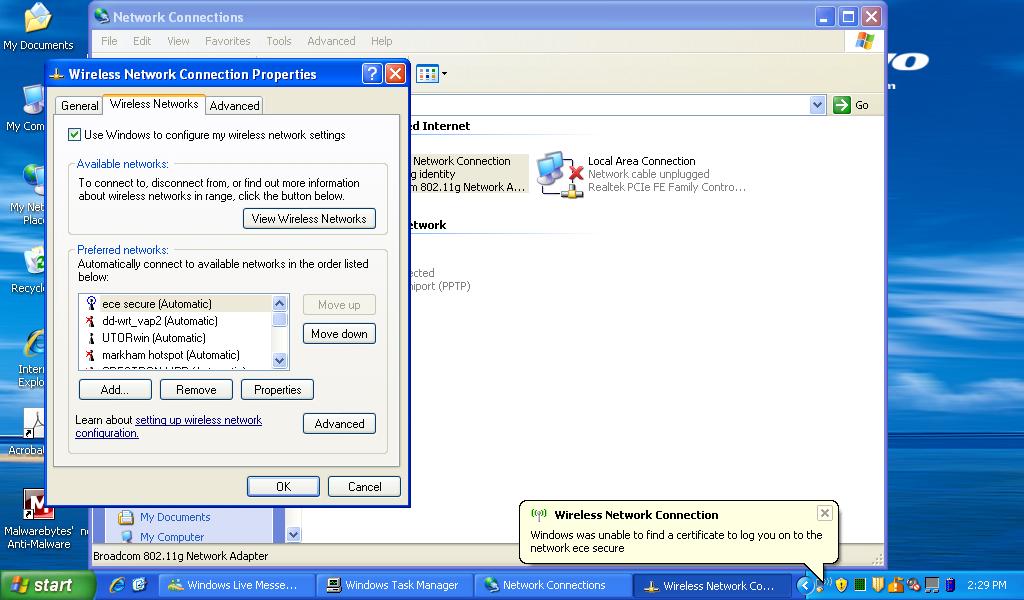Launch Internet Explorer from Quick Launch

pos(117,584)
